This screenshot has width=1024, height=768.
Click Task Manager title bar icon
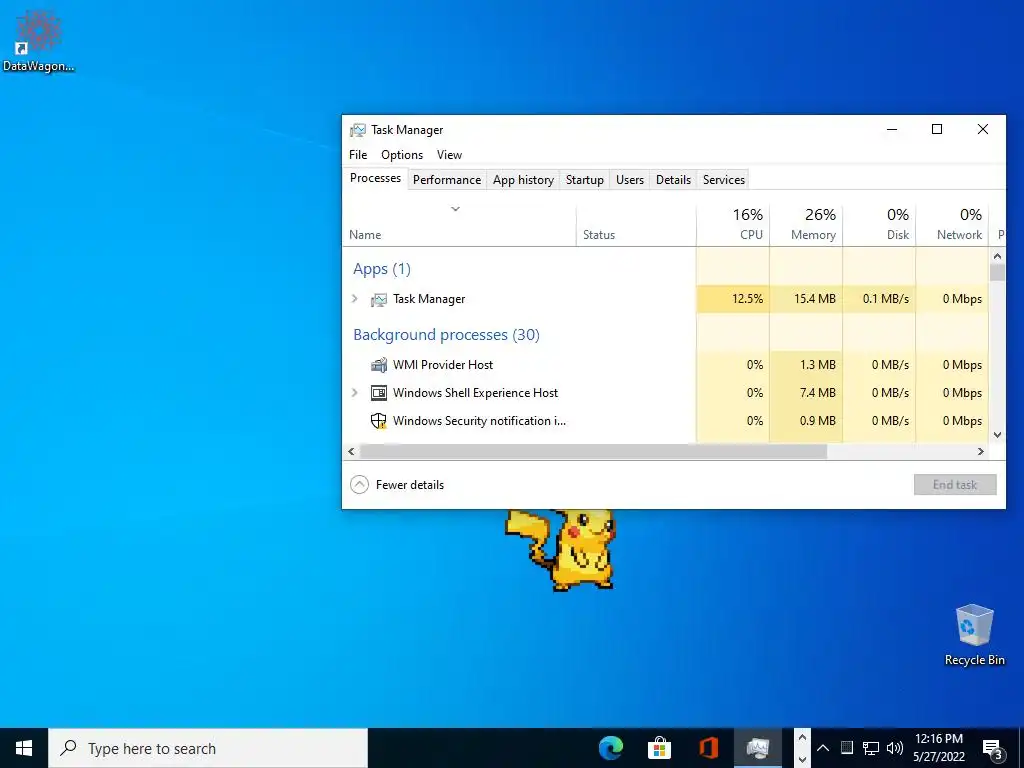point(358,130)
